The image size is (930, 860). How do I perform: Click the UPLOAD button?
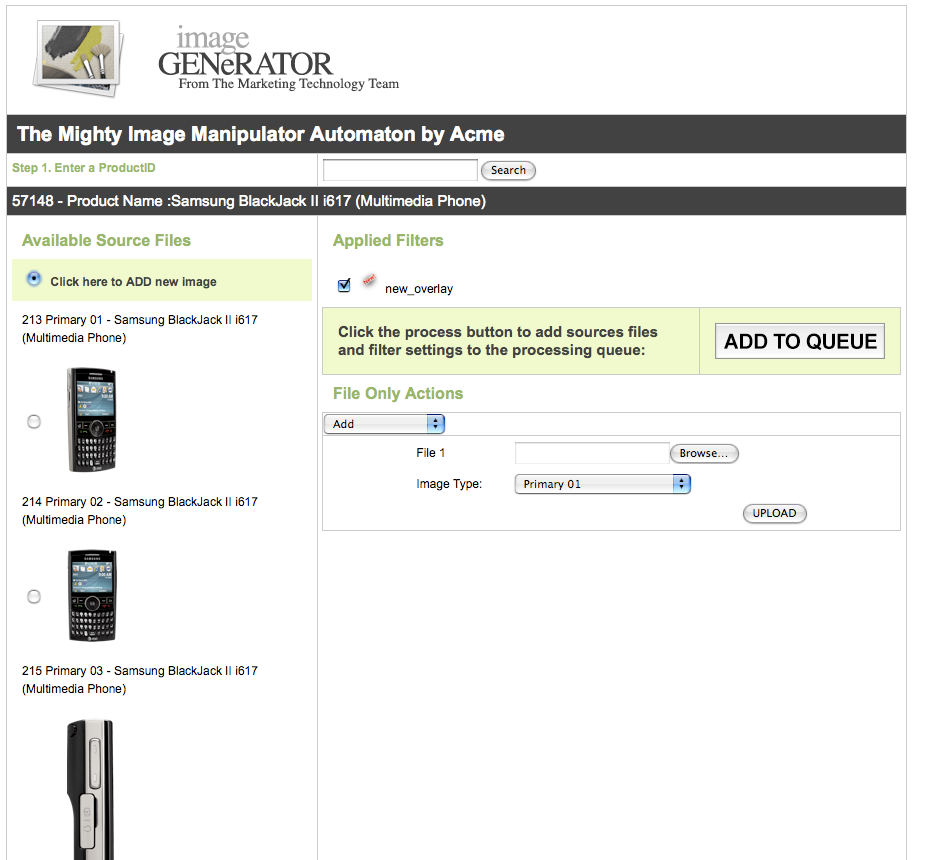click(x=774, y=514)
